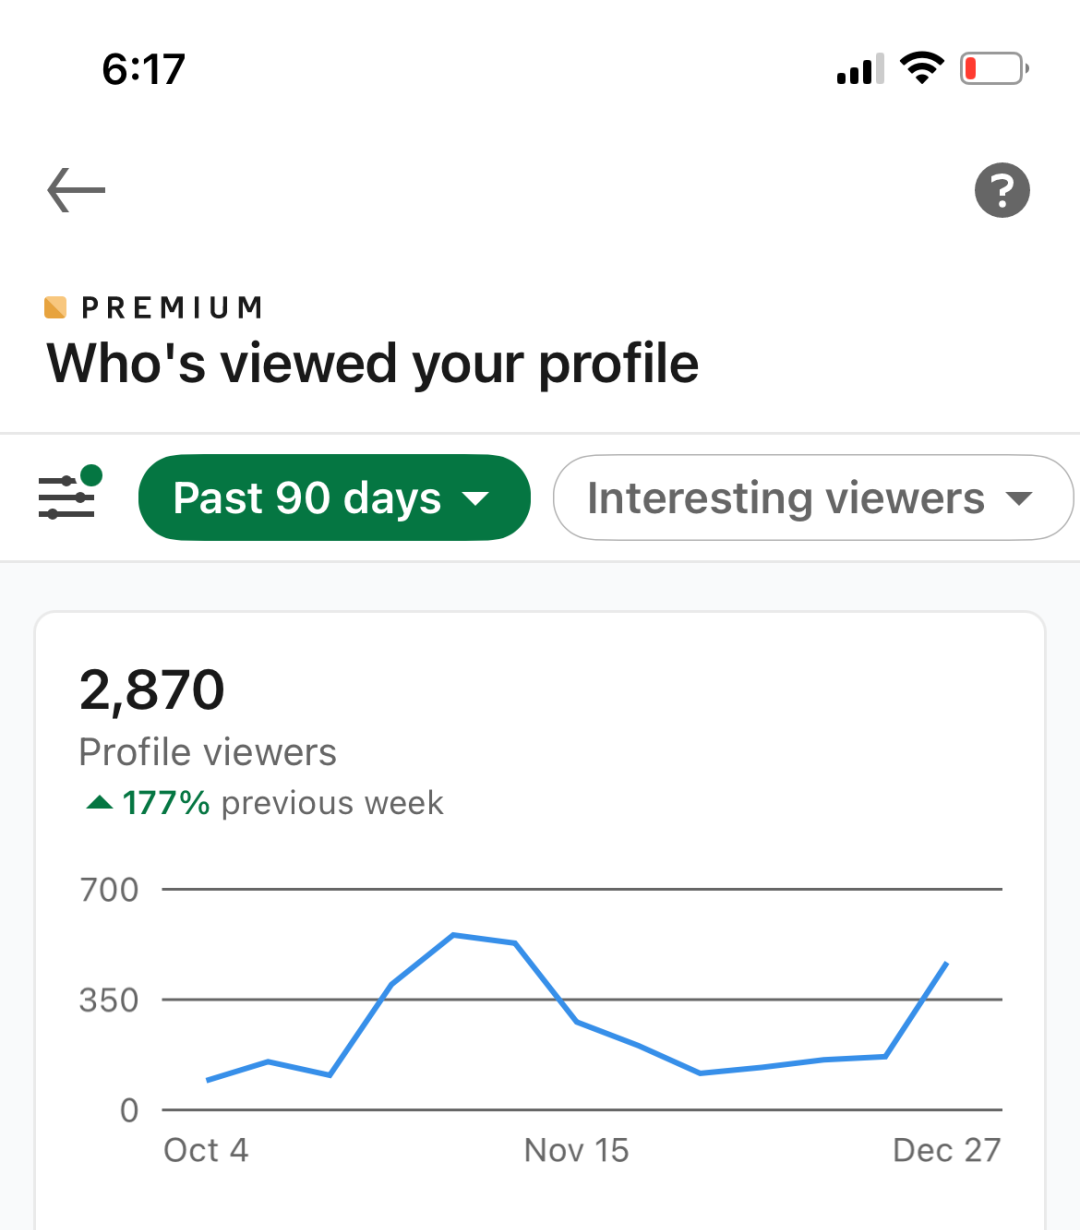Open the all filters sliders icon
This screenshot has width=1080, height=1230.
point(69,493)
